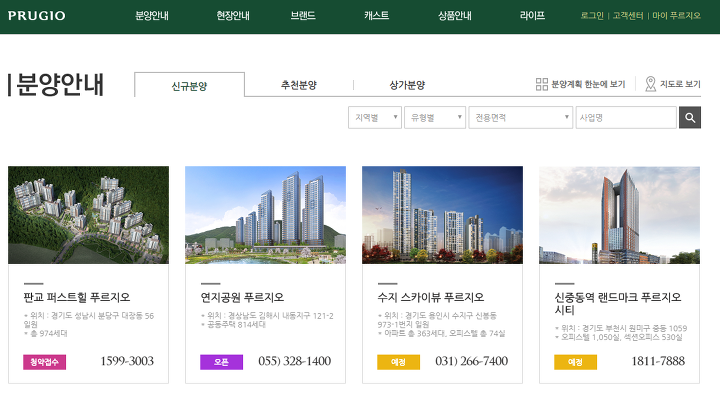720x393 pixels.
Task: Click the 수지 스카이뷰 푸르지오 title
Action: pyautogui.click(x=431, y=298)
